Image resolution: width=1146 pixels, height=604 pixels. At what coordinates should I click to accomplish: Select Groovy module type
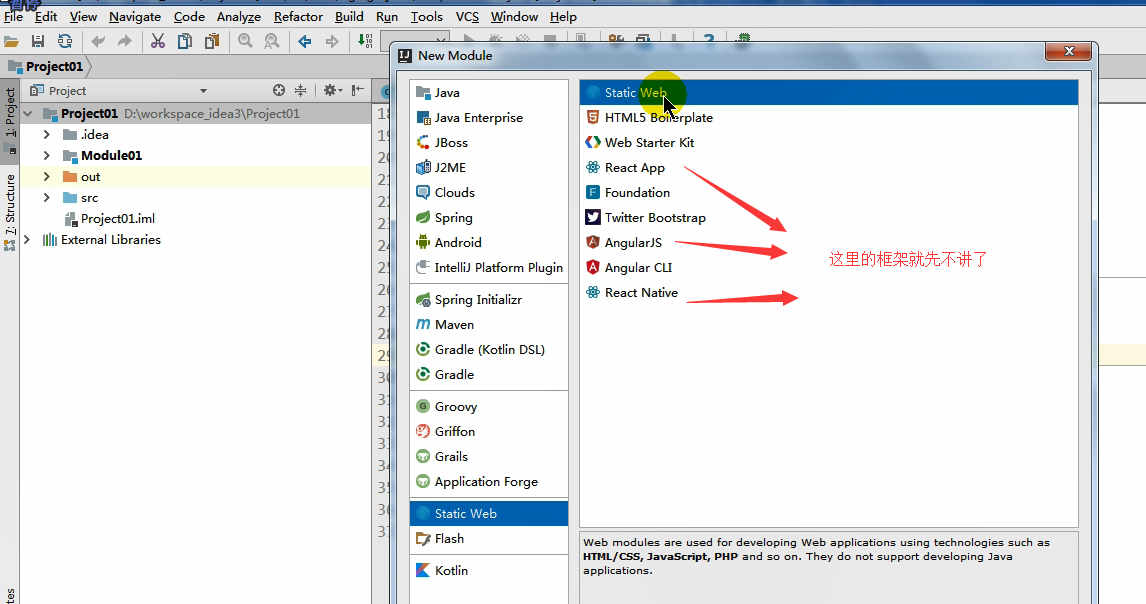[489, 407]
